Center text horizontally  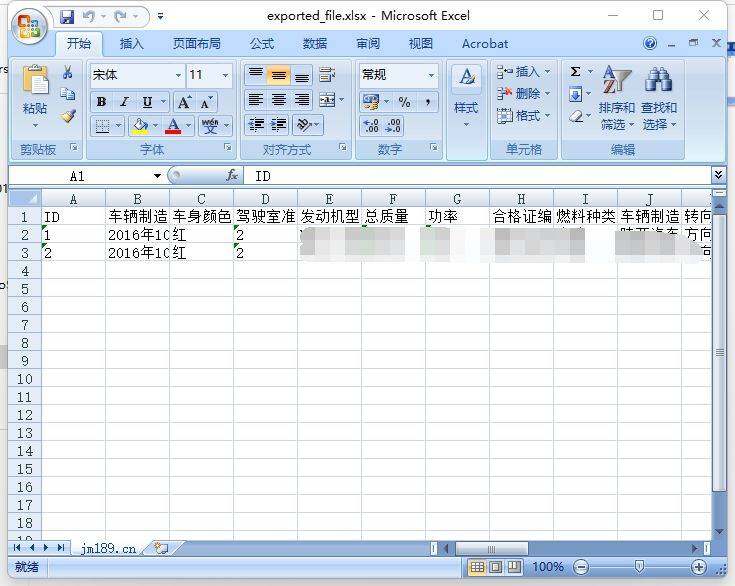[278, 99]
